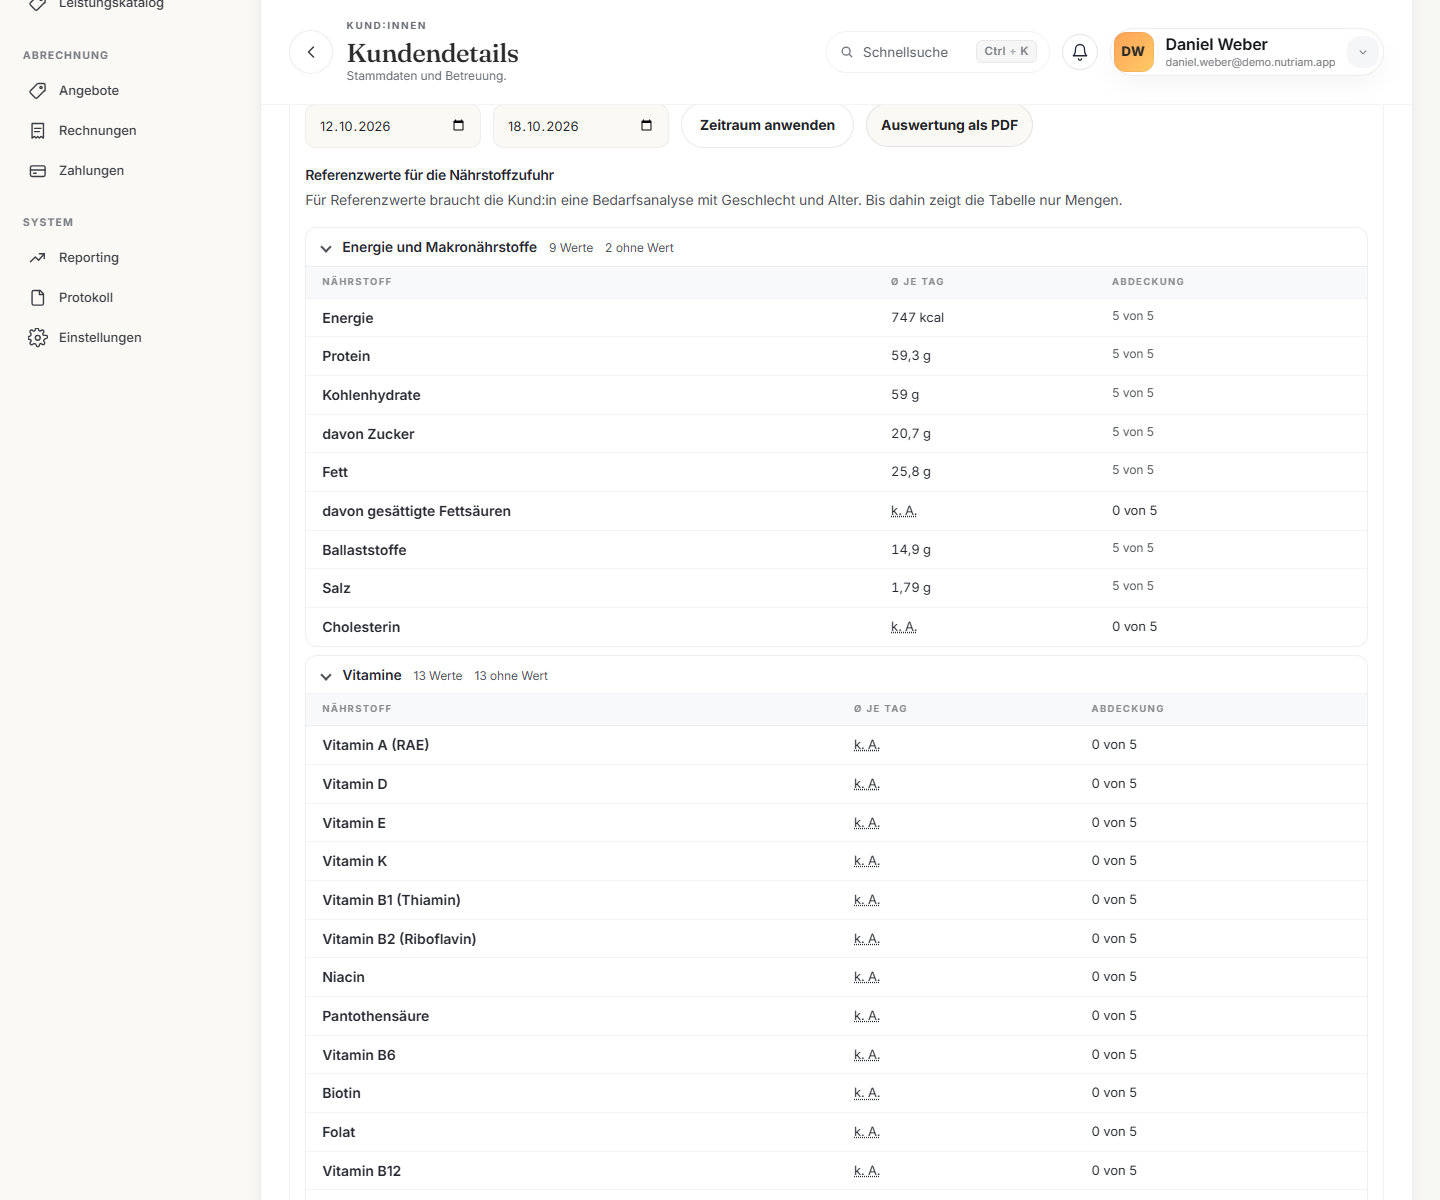Open calendar picker for 18.10.2026 date

pos(646,125)
